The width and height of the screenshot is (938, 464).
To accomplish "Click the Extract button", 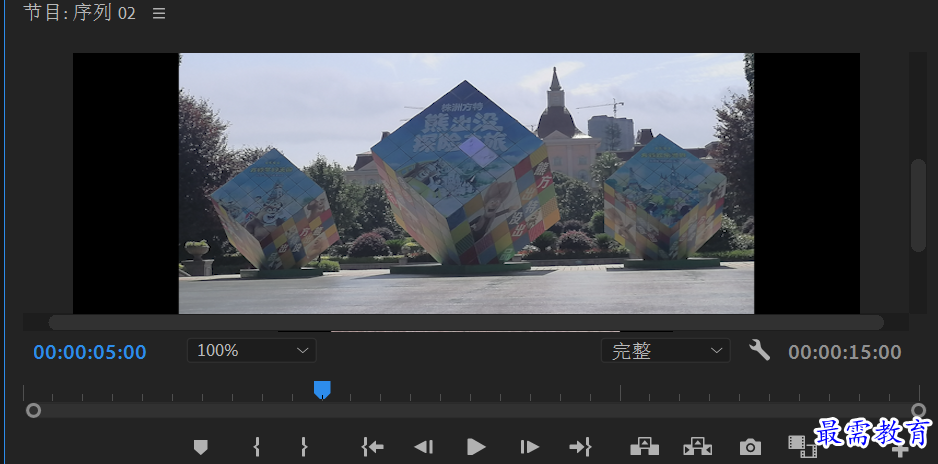I will tap(698, 447).
